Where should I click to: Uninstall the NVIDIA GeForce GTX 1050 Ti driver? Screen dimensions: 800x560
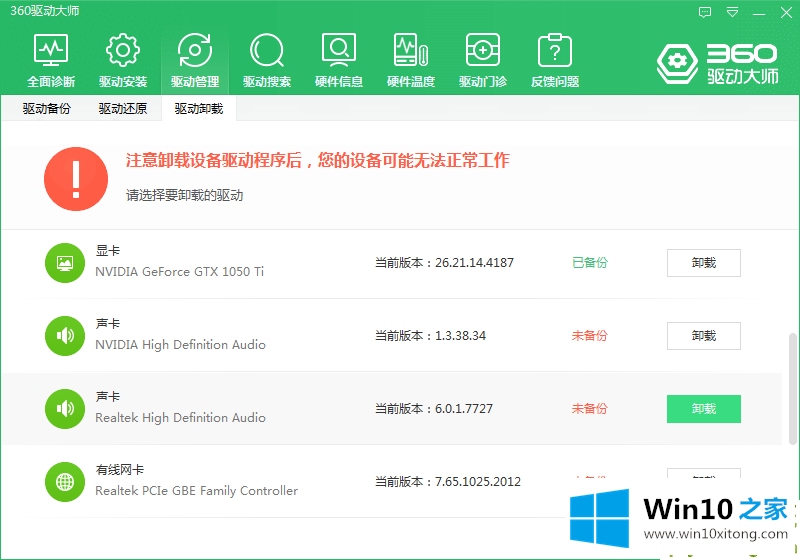tap(703, 263)
